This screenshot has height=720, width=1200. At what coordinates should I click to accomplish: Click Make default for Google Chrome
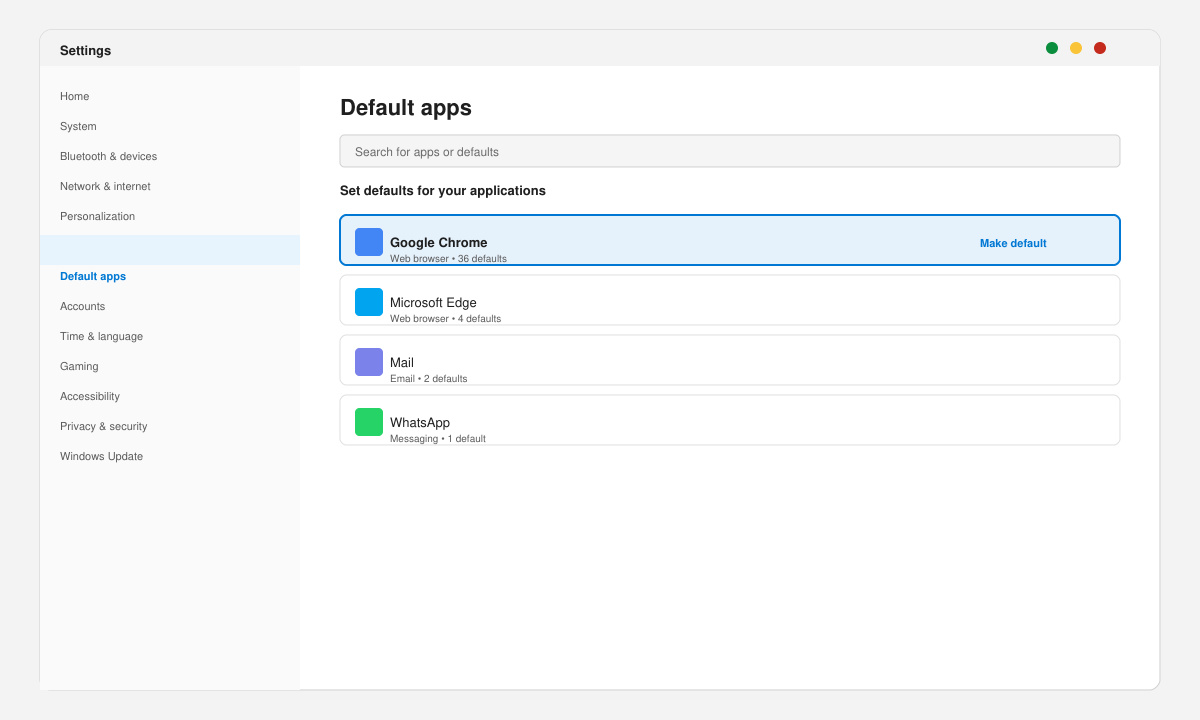point(1013,243)
